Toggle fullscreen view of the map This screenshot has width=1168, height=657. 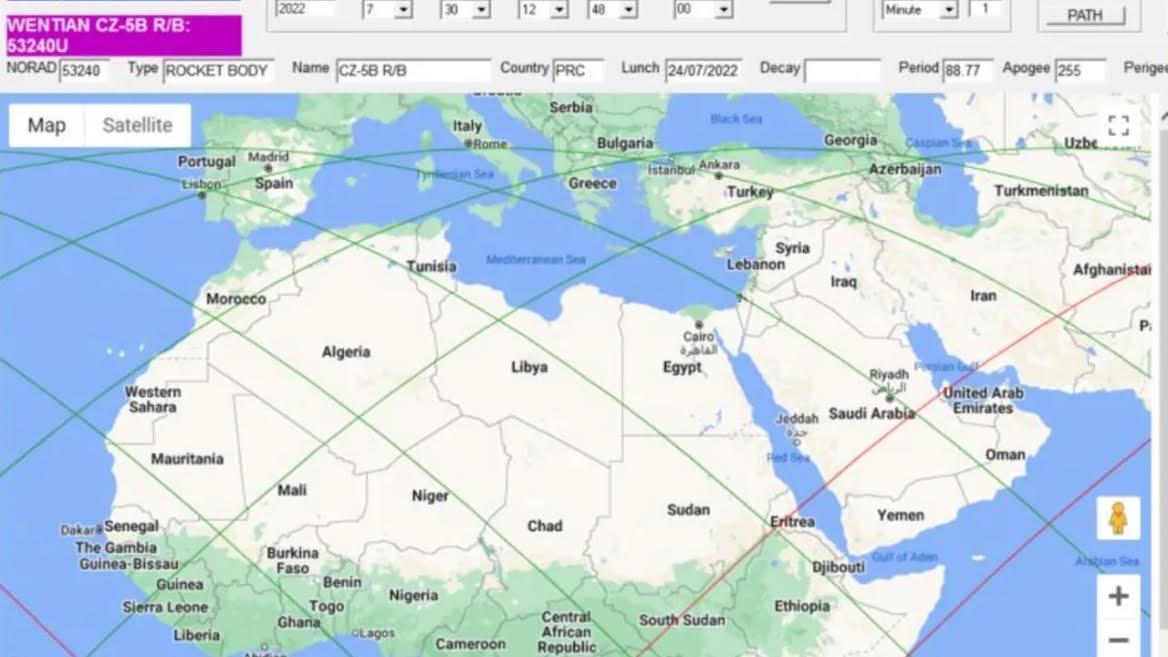pos(1118,125)
